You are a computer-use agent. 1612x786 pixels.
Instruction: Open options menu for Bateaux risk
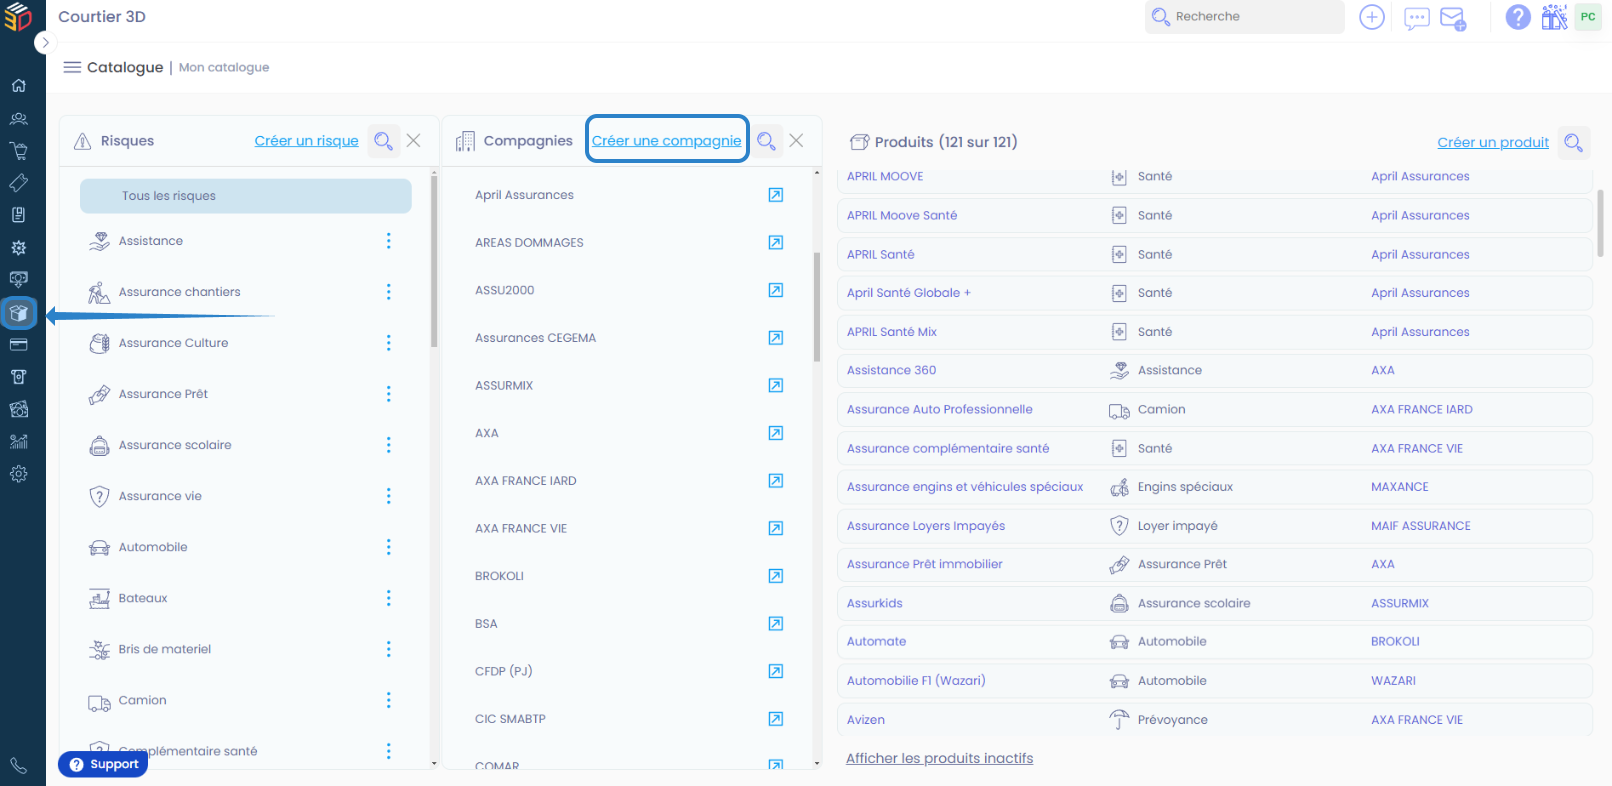point(389,598)
